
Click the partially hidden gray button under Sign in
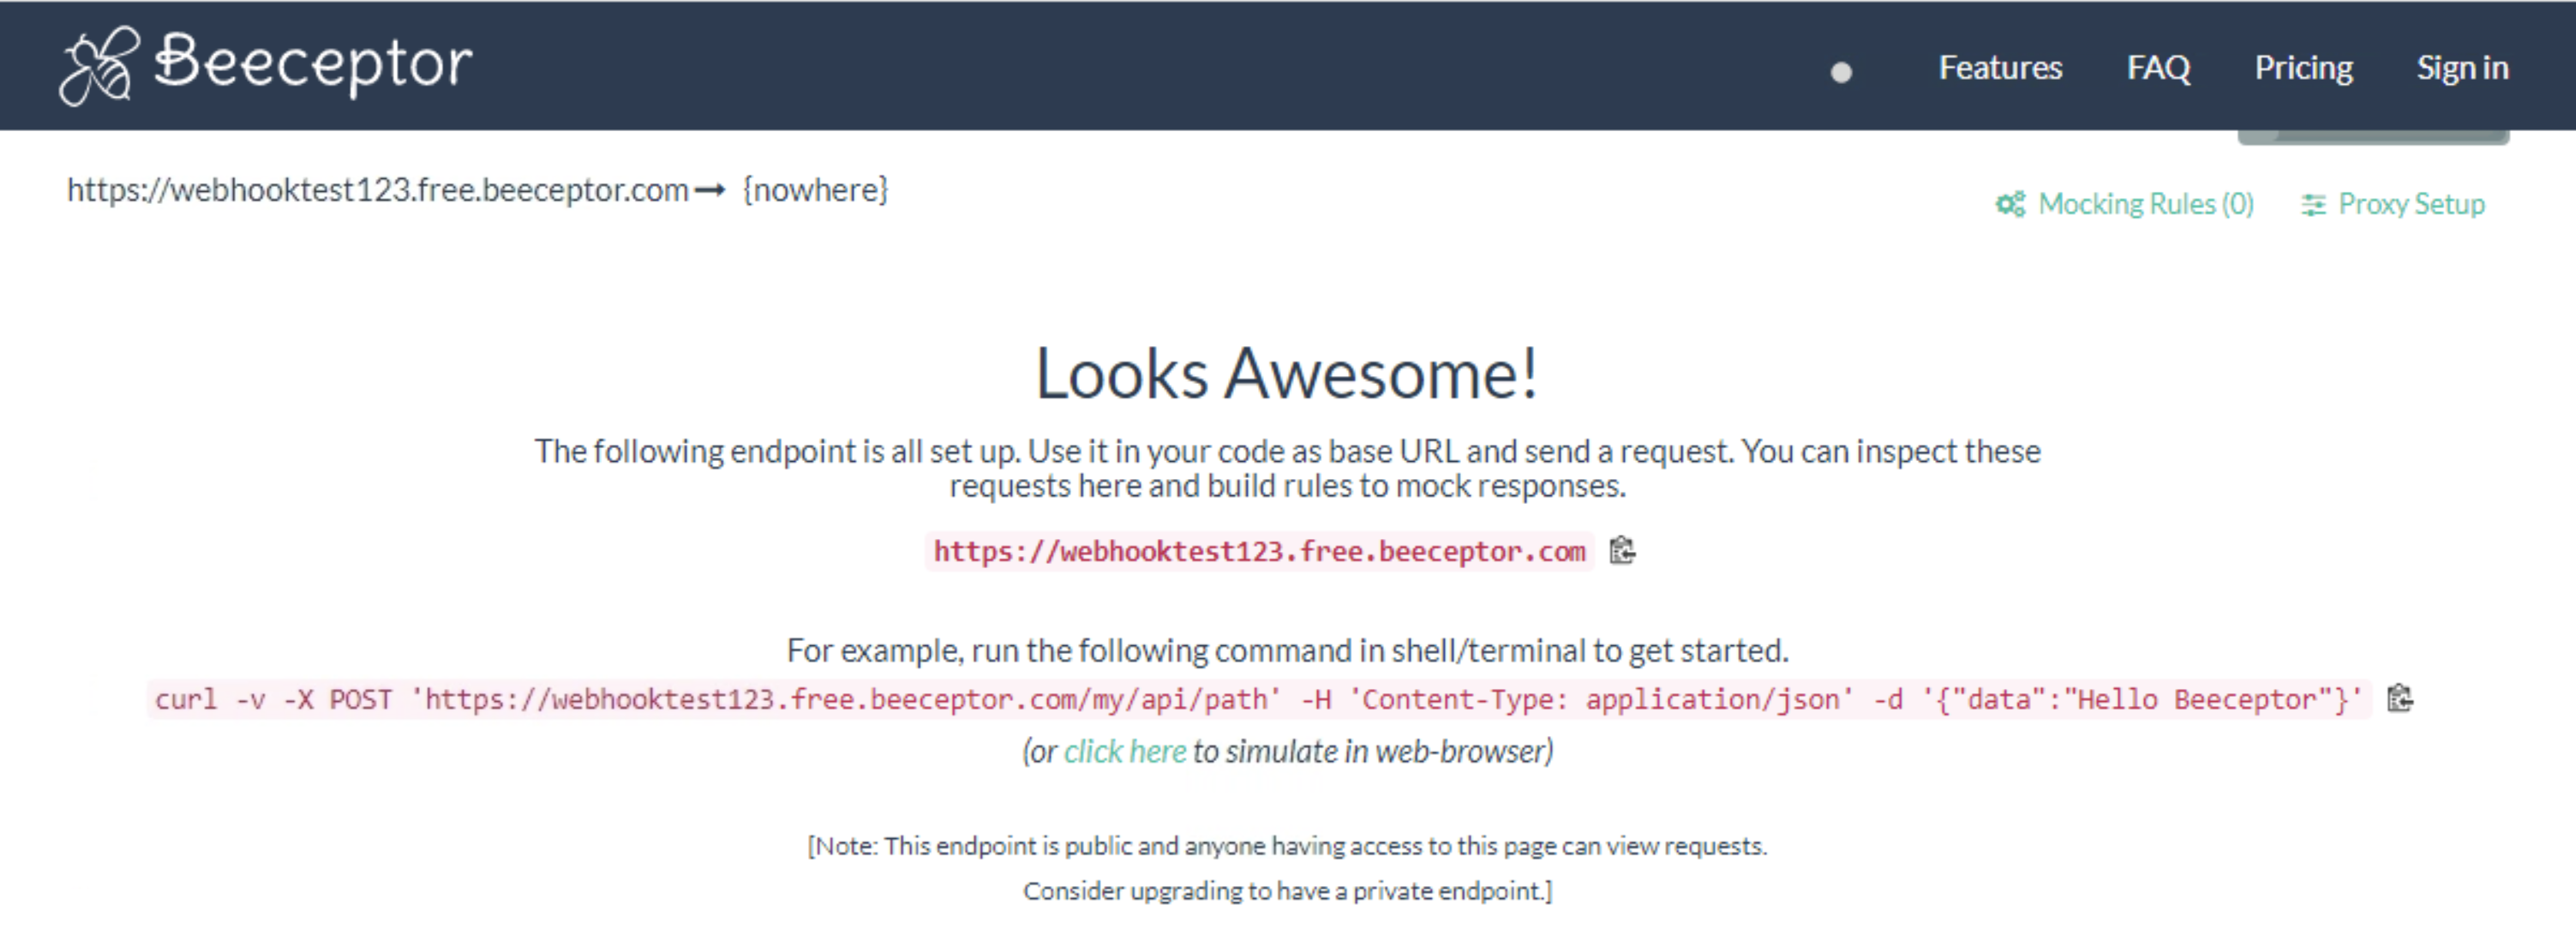pyautogui.click(x=2373, y=137)
